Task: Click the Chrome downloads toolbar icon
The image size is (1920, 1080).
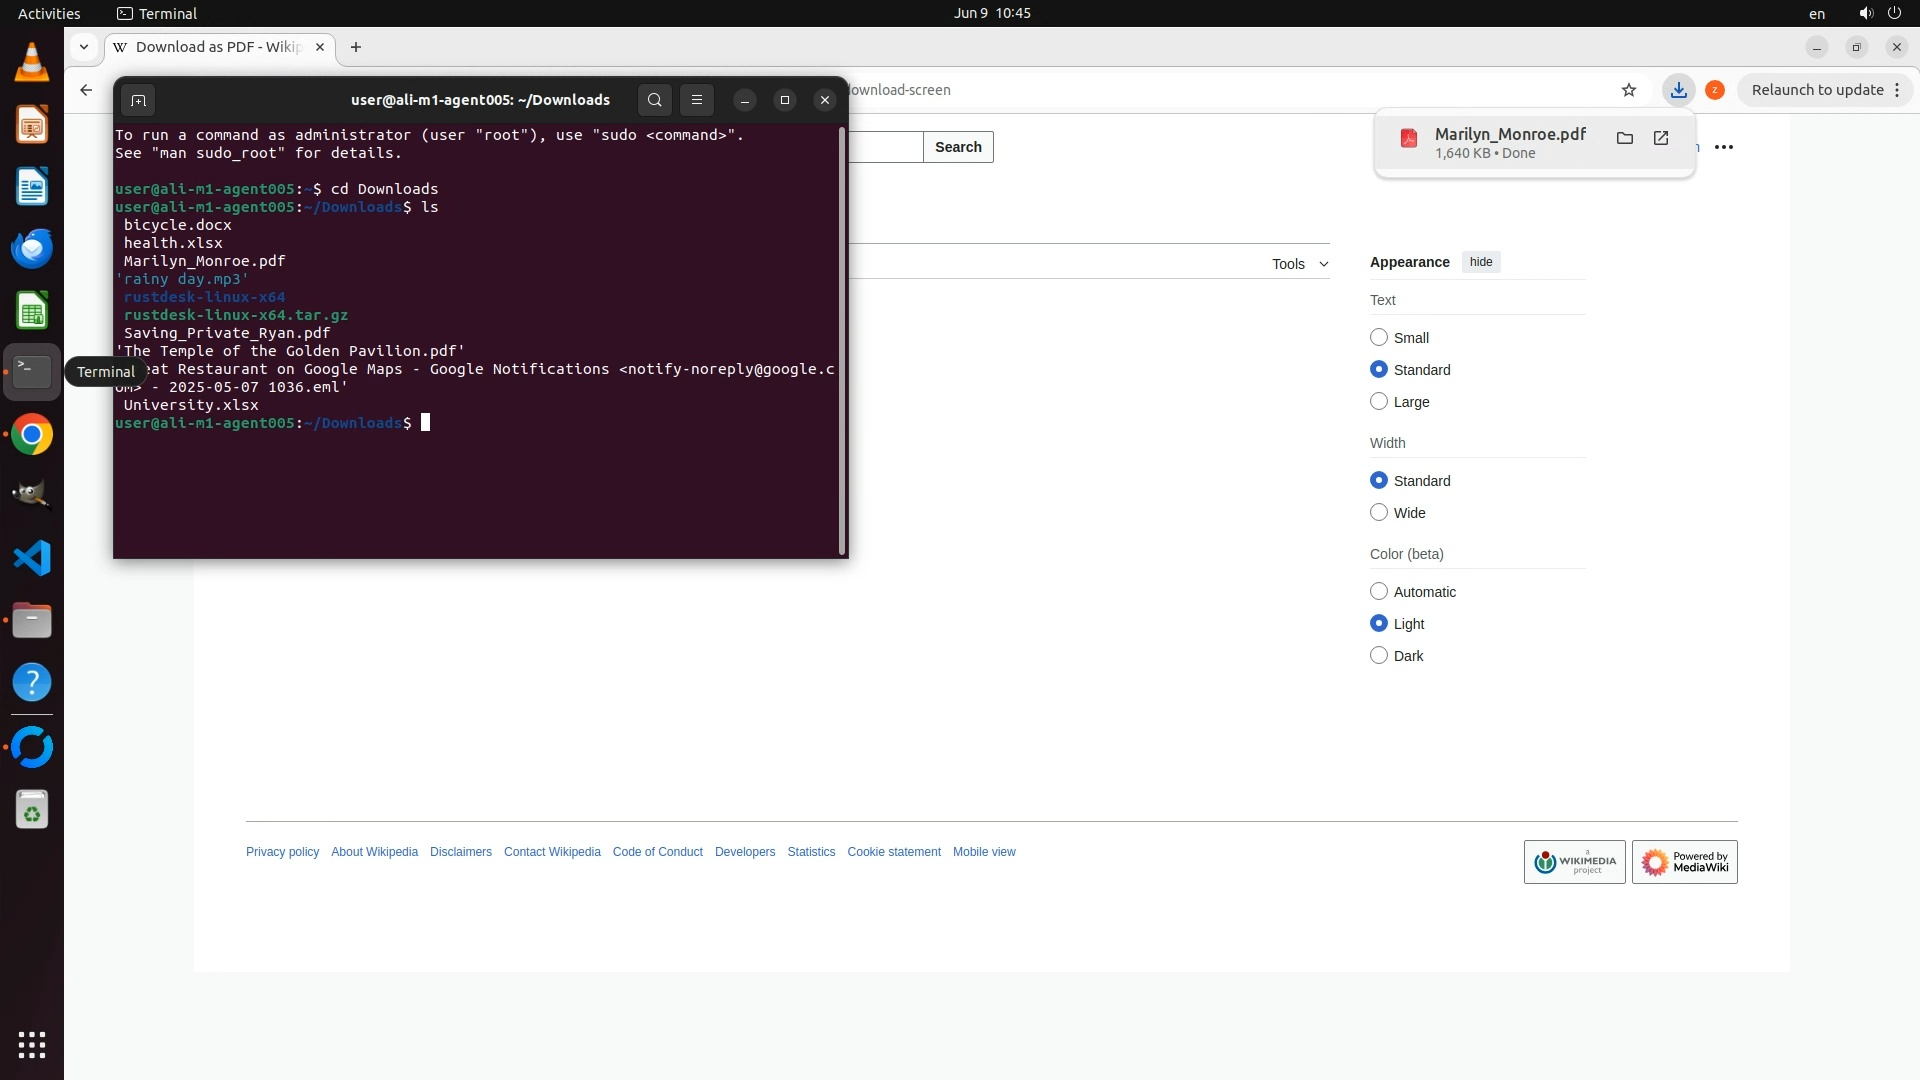Action: point(1678,90)
